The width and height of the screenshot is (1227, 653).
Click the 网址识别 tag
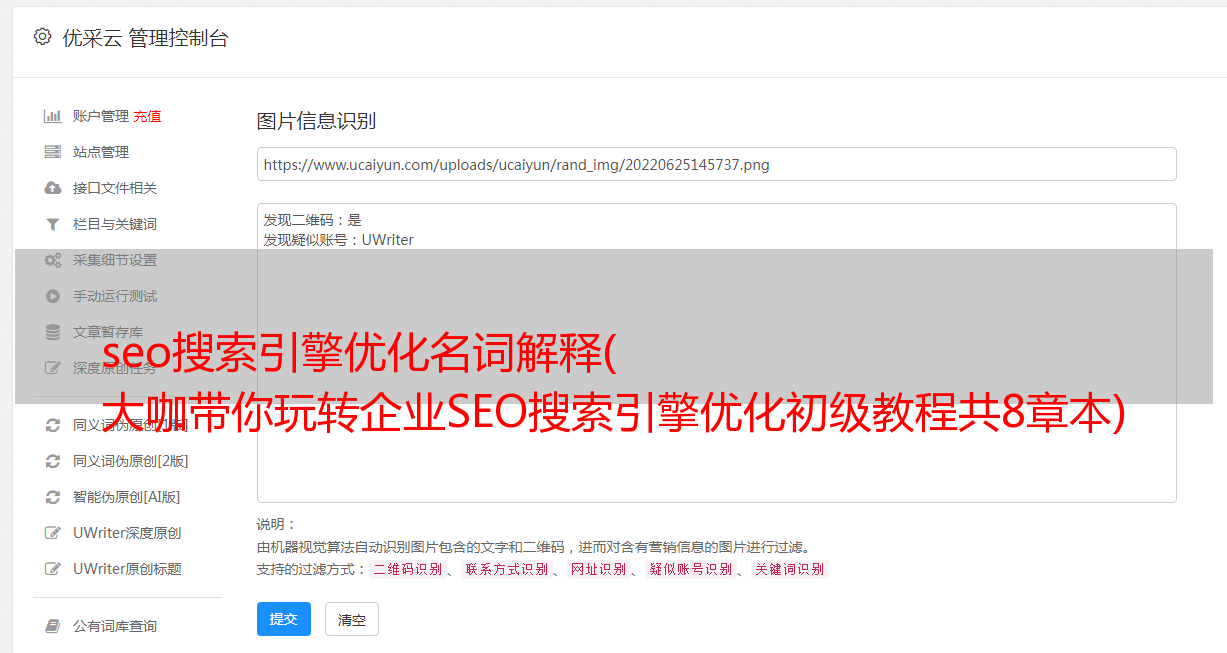[x=598, y=569]
